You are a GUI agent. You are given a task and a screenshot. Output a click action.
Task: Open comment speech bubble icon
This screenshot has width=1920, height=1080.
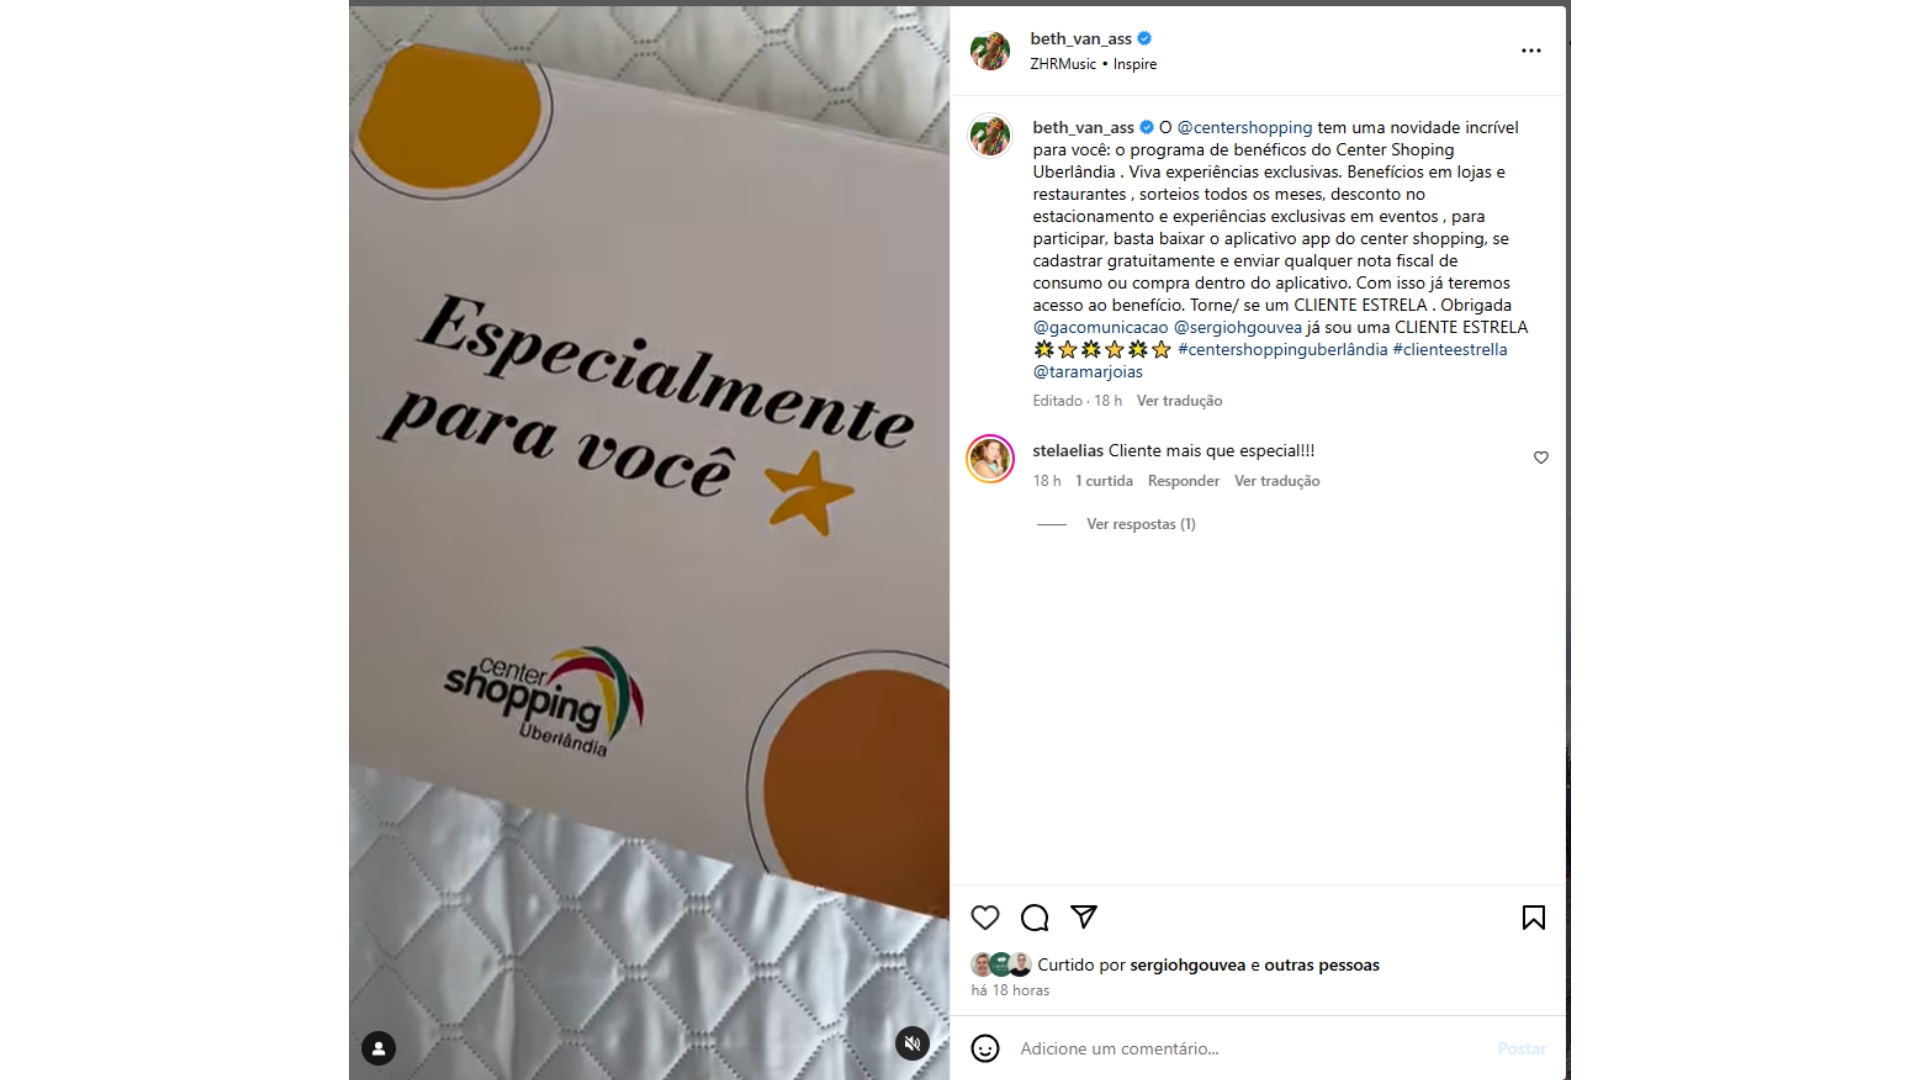tap(1034, 917)
